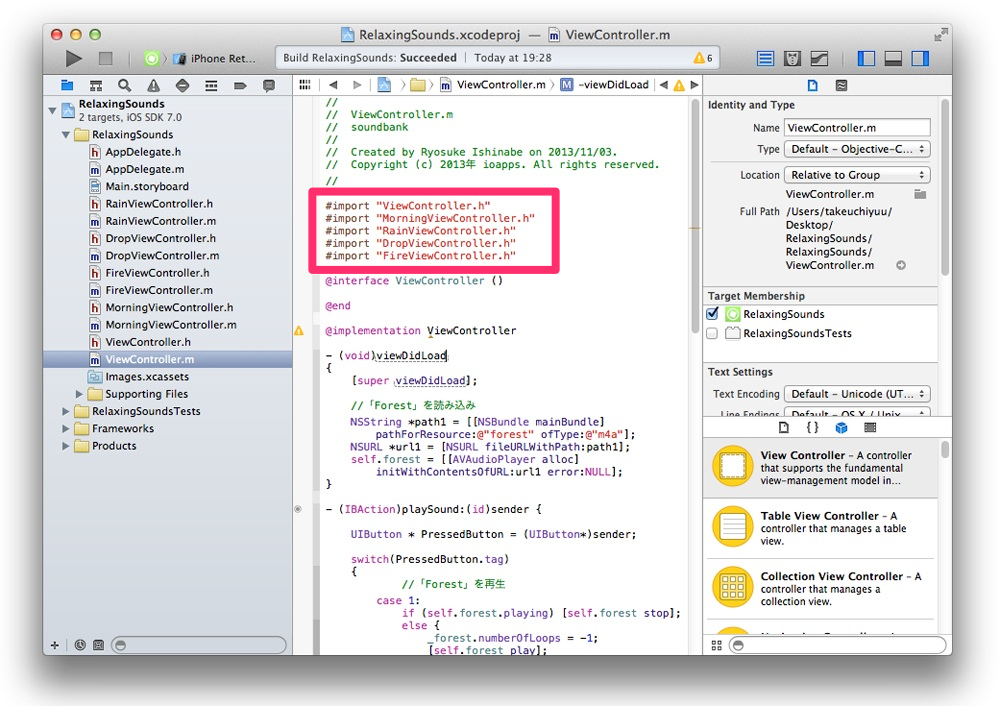The image size is (1000, 706).
Task: Enable RelaxingSoundsTests target membership checkbox
Action: pos(713,333)
